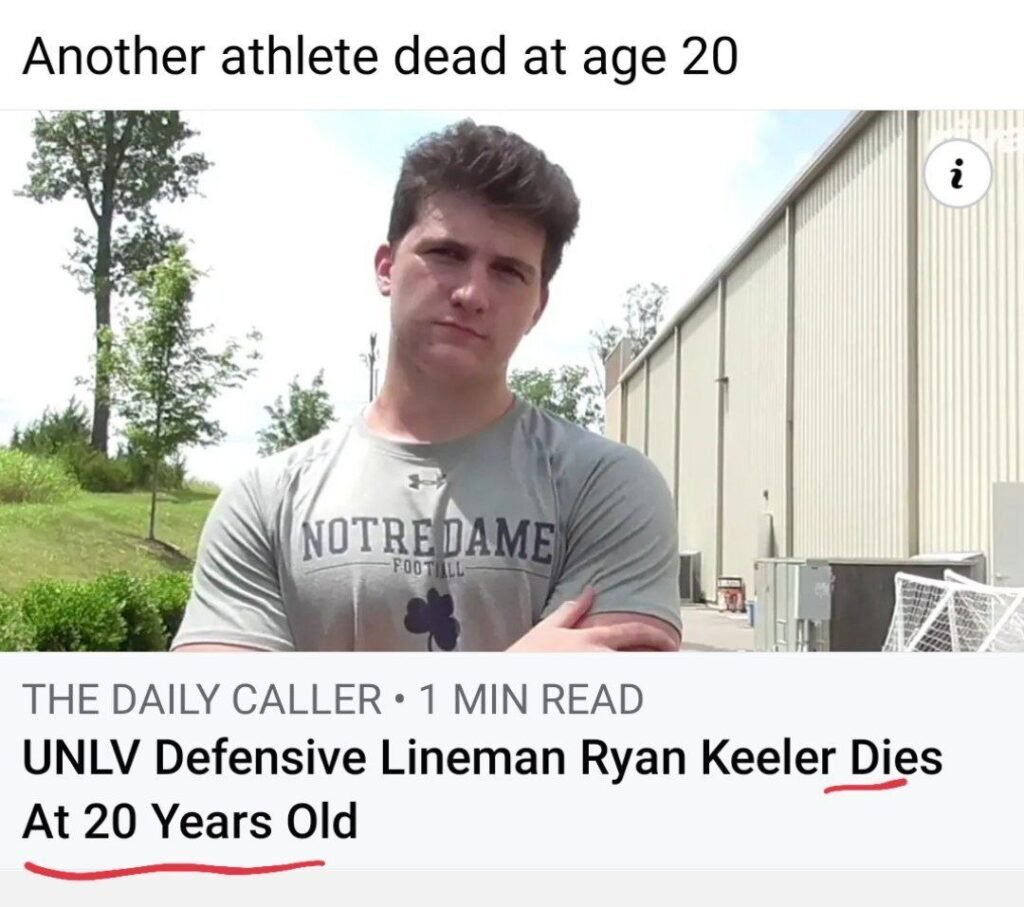The image size is (1024, 907).
Task: Open the article preview photo
Action: tap(512, 381)
